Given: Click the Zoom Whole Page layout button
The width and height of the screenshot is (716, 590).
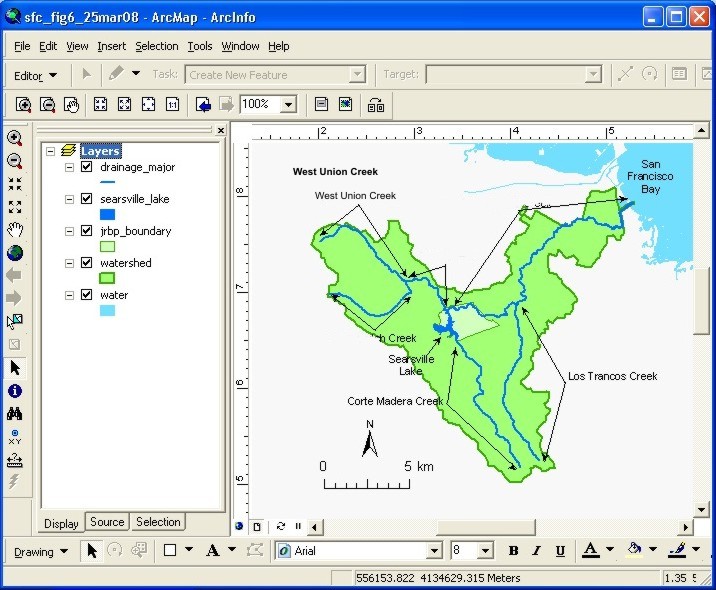Looking at the screenshot, I should 148,104.
